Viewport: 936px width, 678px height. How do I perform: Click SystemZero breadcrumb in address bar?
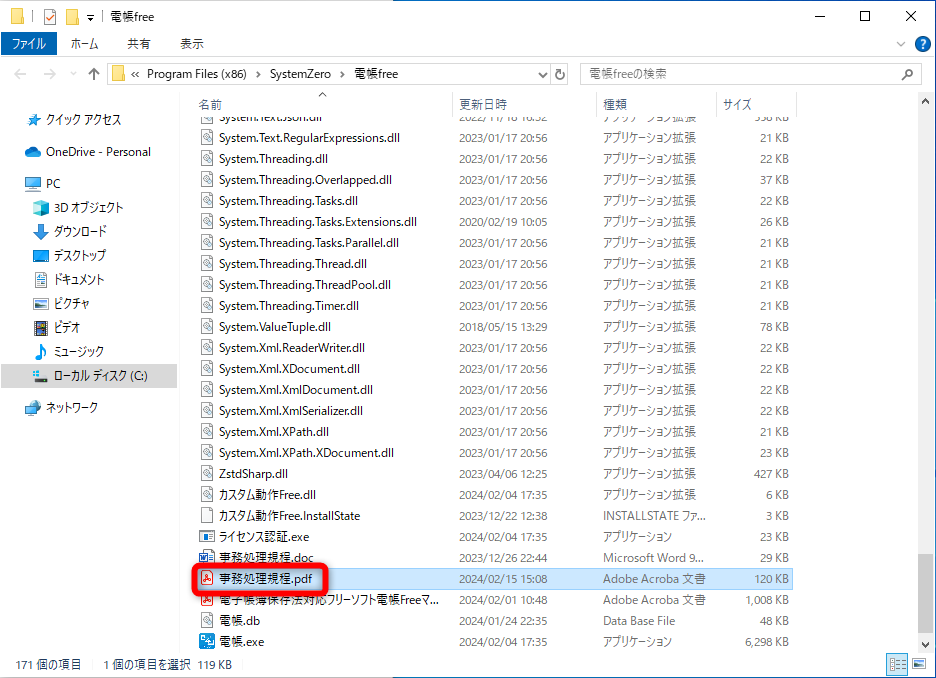[x=300, y=74]
